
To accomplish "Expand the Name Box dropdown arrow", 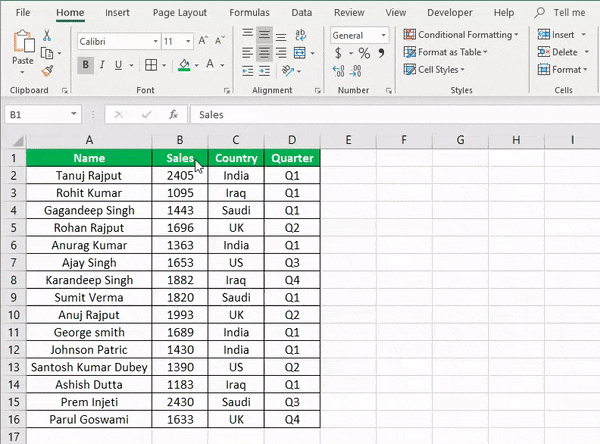I will 73,114.
